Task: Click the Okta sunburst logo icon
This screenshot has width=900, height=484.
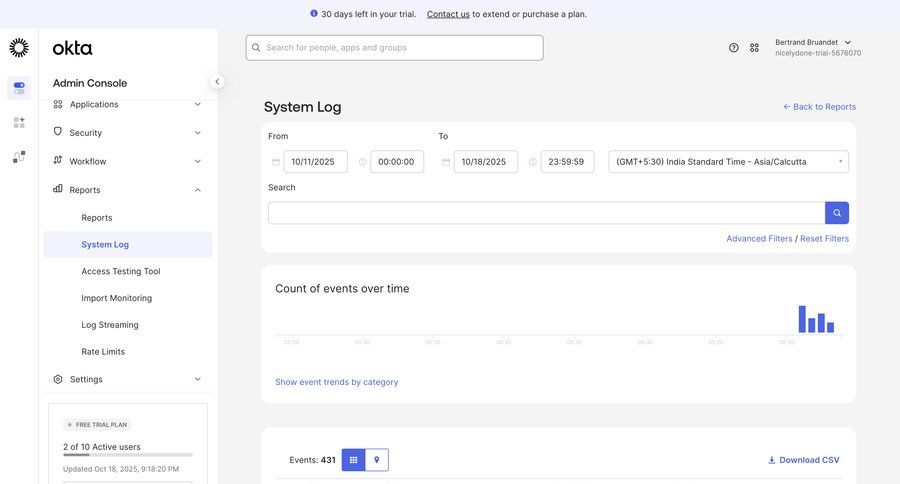Action: (19, 48)
